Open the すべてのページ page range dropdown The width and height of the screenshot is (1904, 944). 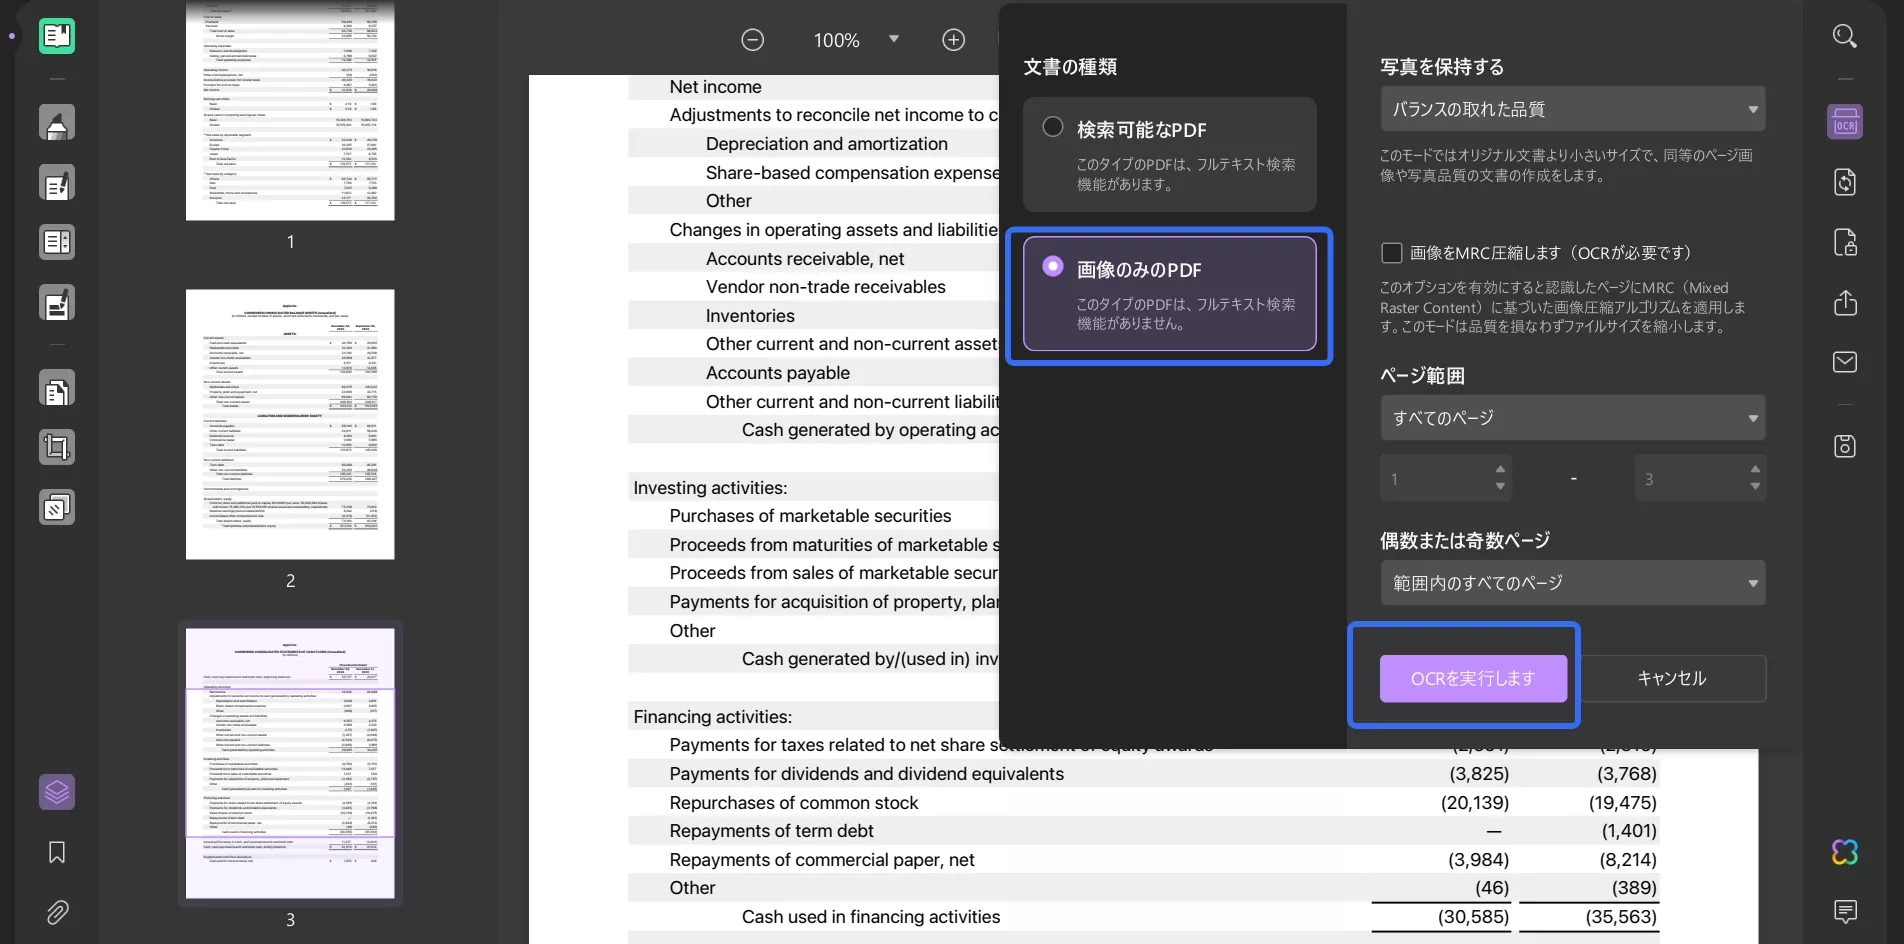pos(1572,418)
